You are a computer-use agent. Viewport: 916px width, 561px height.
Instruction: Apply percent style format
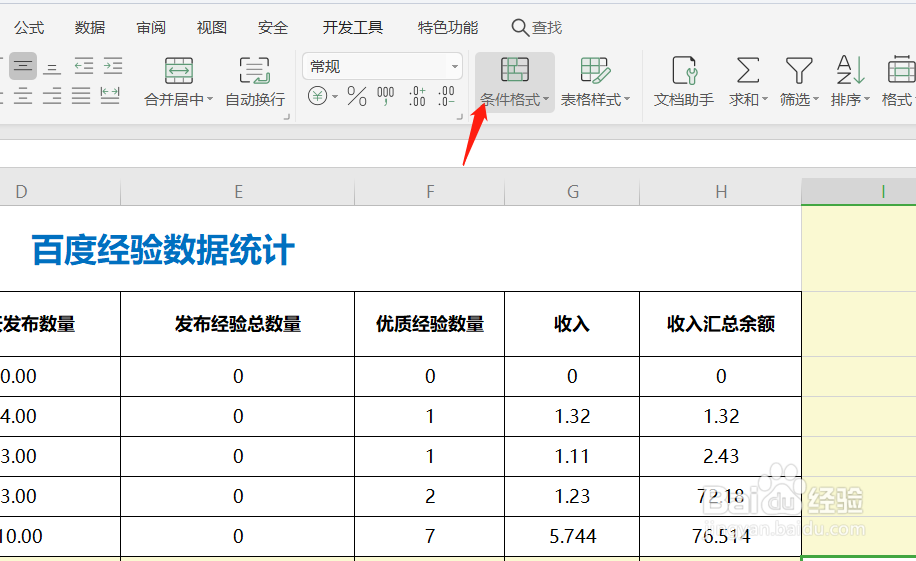click(357, 96)
